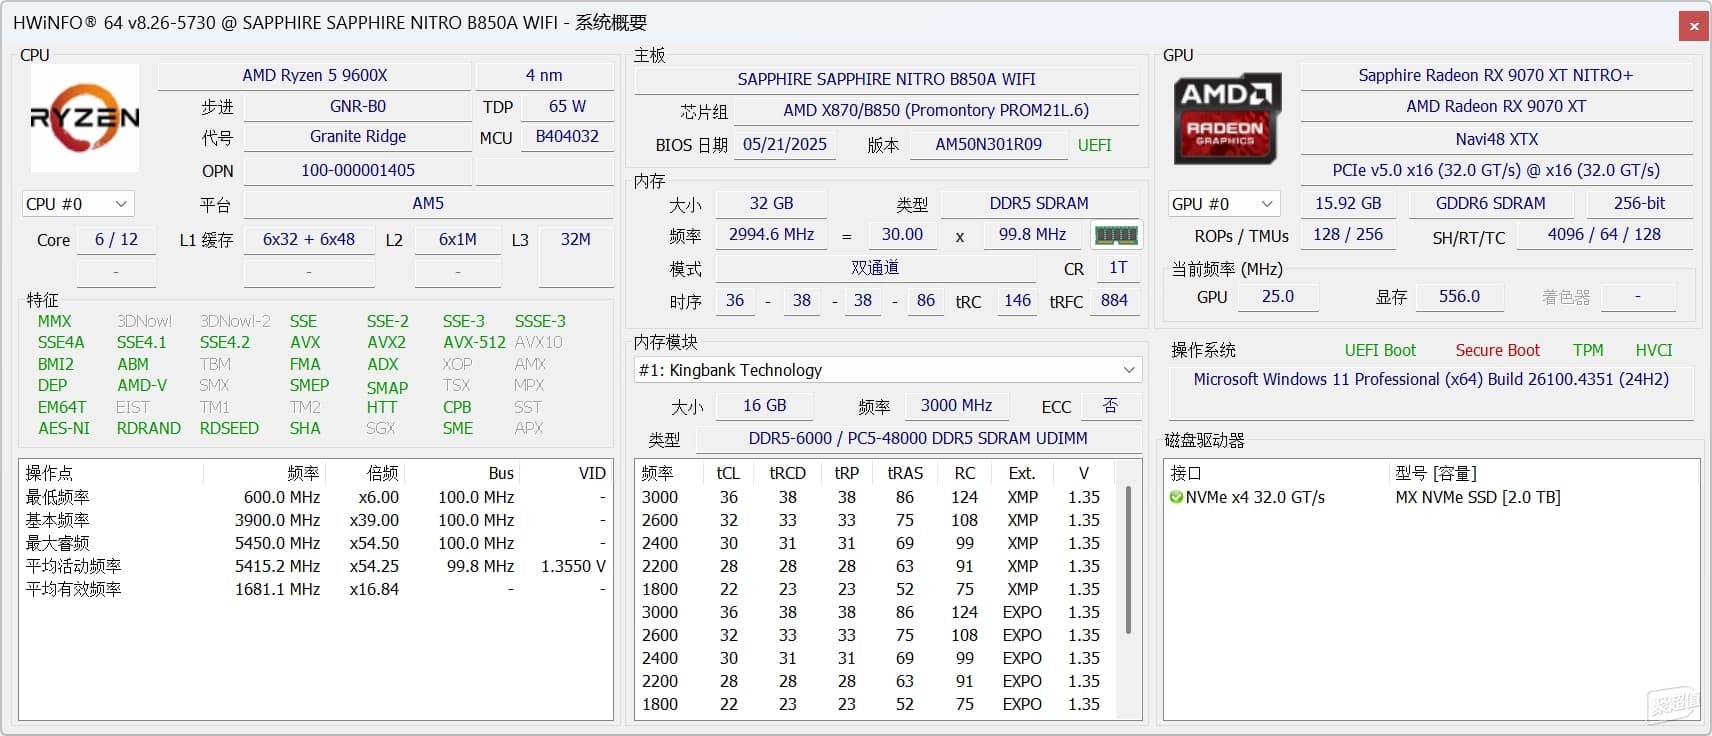This screenshot has height=736, width=1712.
Task: Click the BIOS version AM50N301R09
Action: tap(988, 144)
